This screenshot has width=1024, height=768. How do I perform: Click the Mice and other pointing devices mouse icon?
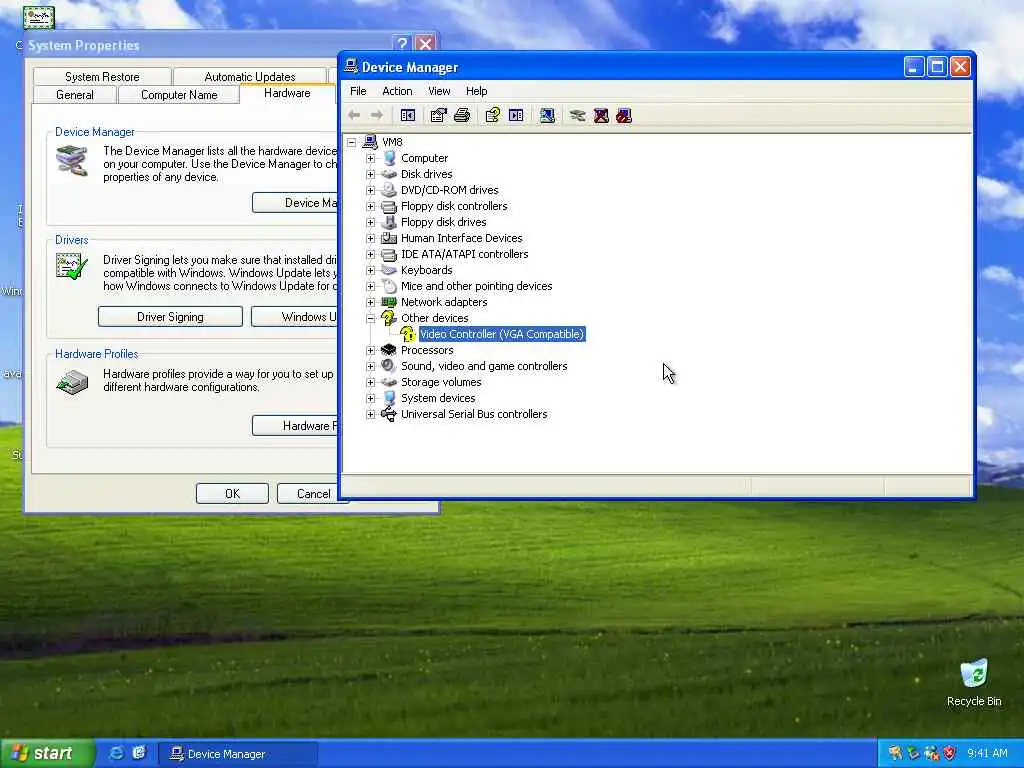pyautogui.click(x=389, y=286)
